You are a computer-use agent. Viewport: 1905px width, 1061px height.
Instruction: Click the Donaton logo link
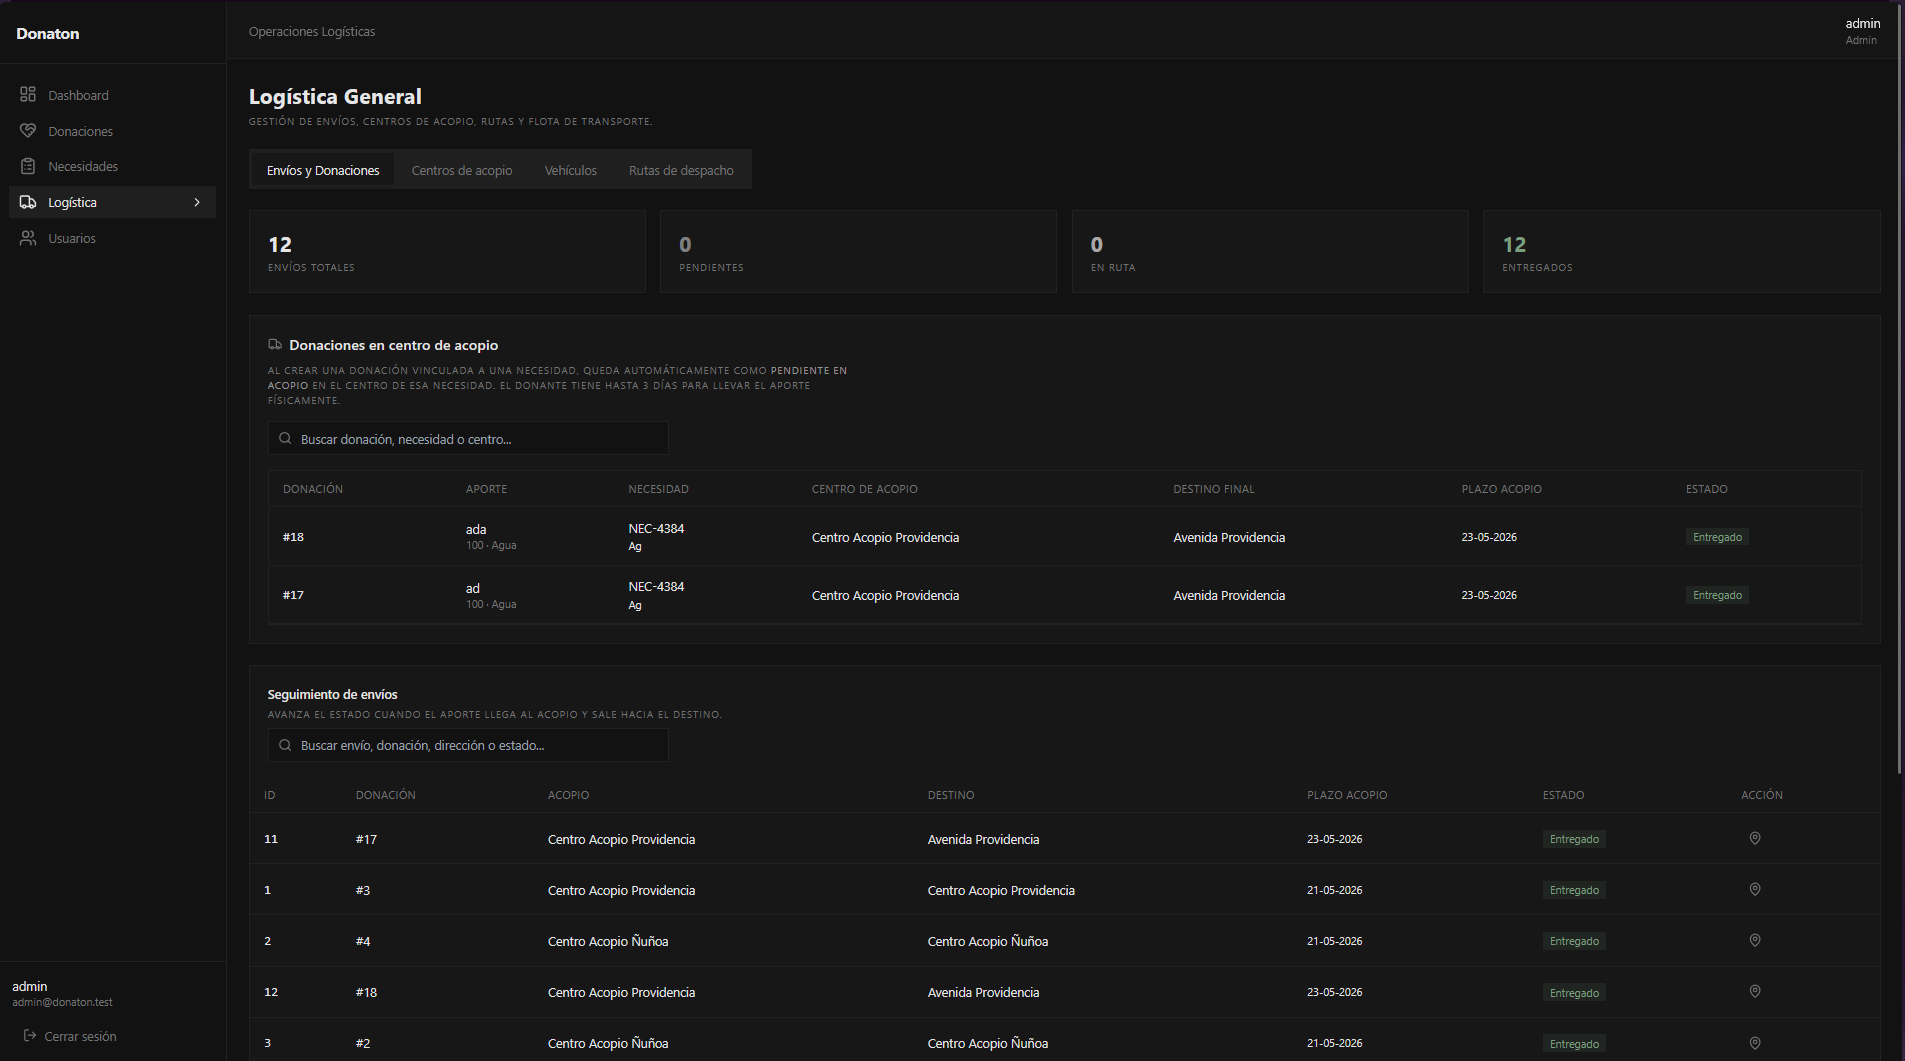coord(48,33)
